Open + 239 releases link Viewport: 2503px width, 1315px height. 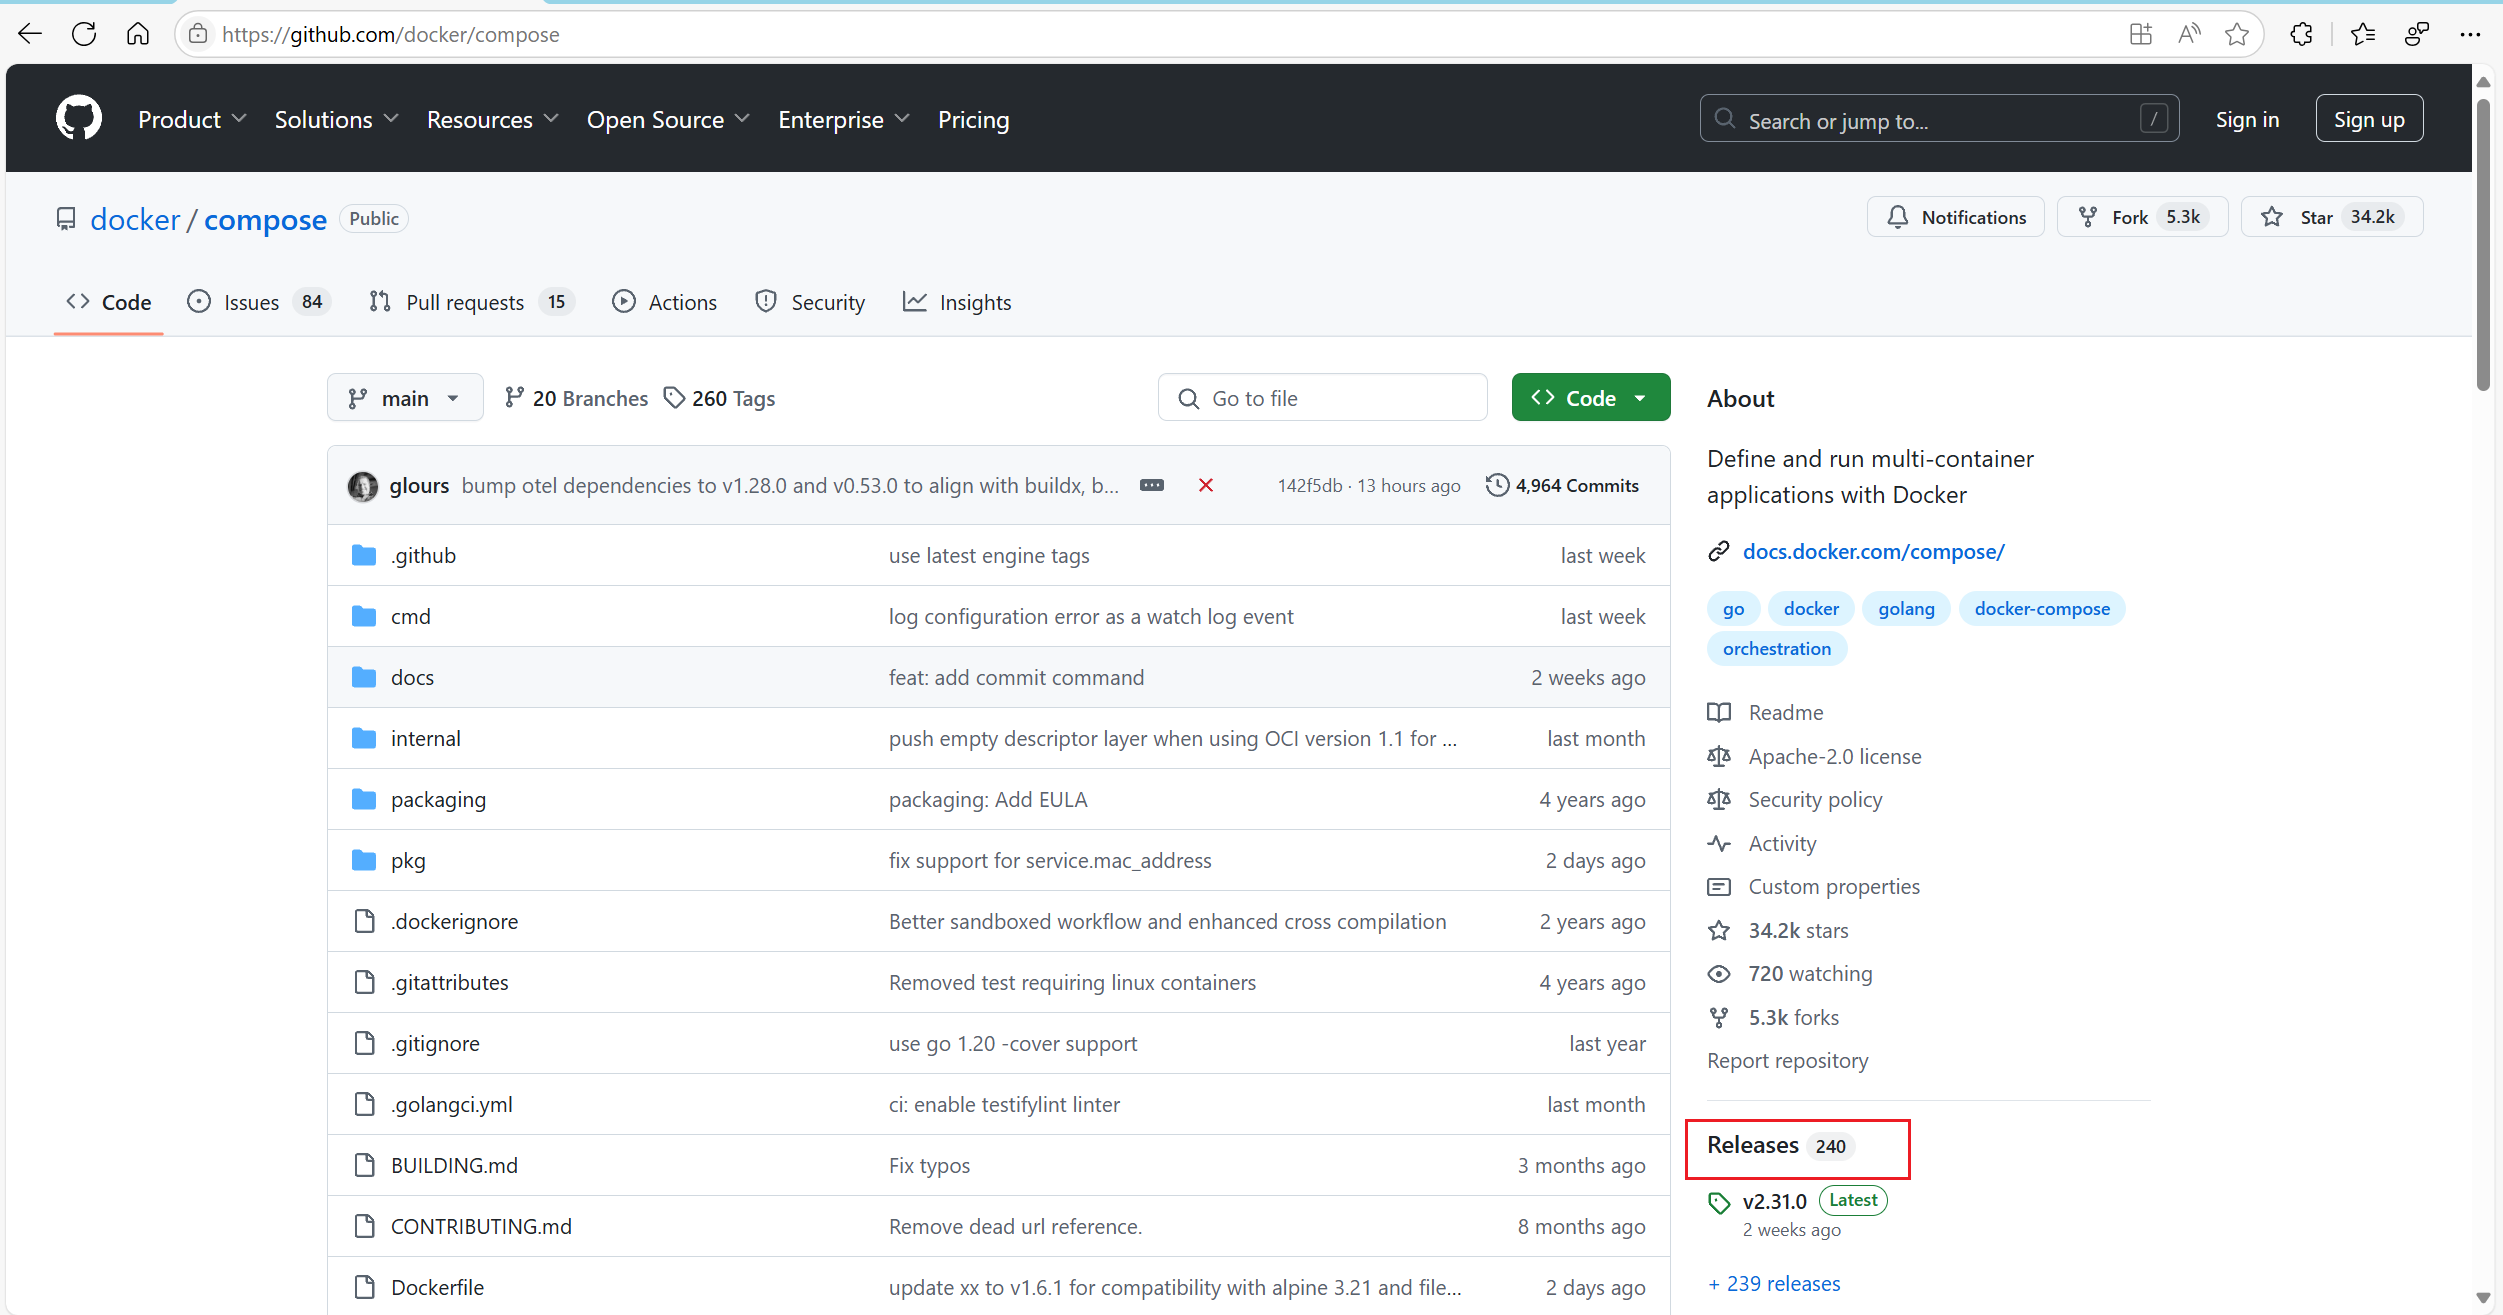coord(1774,1285)
